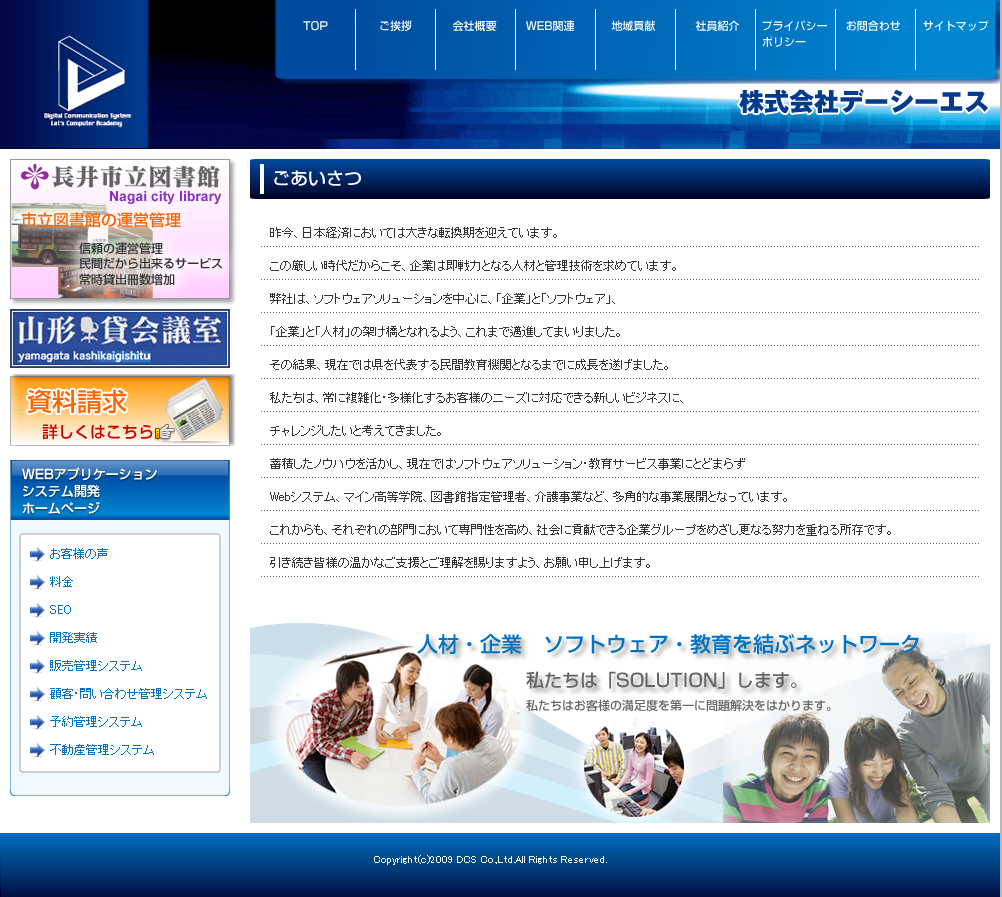Viewport: 1002px width, 897px height.
Task: Open the WEB関連 navigation item
Action: 550,27
